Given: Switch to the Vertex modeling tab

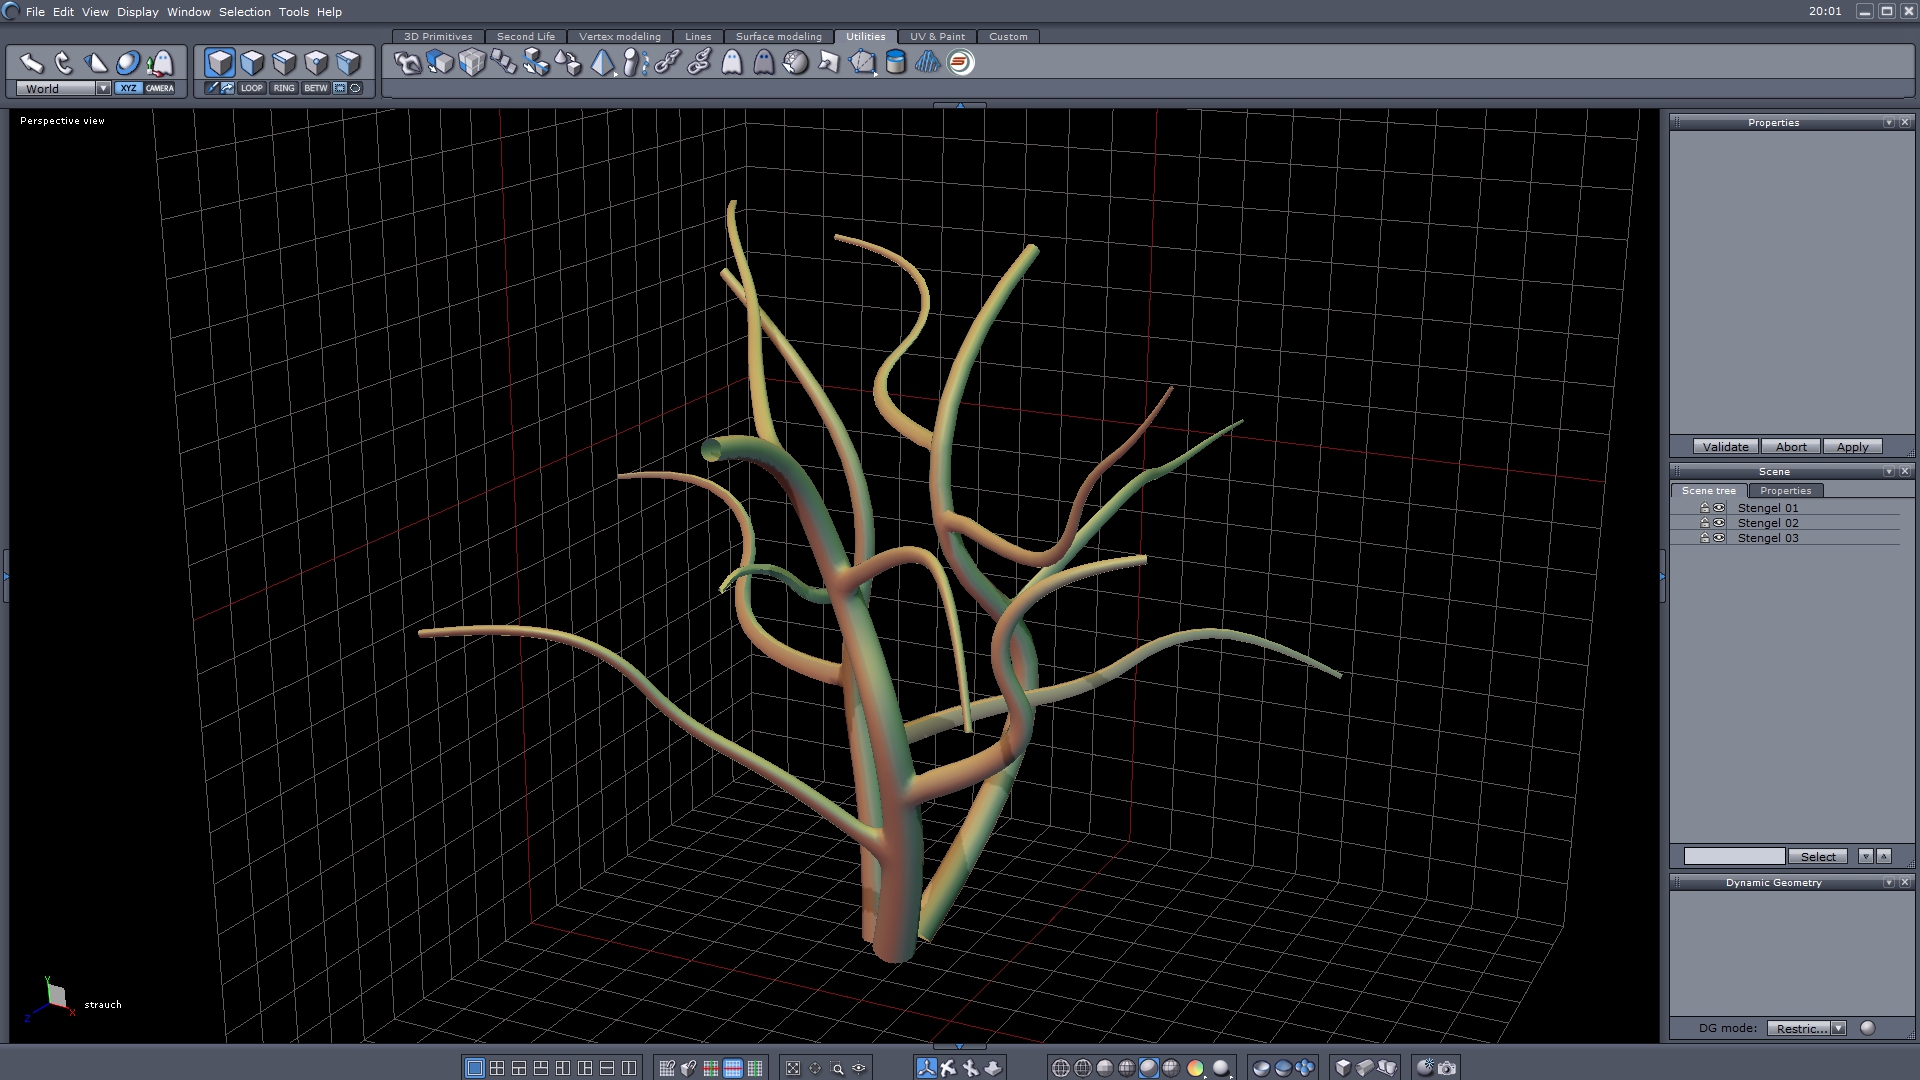Looking at the screenshot, I should [619, 36].
